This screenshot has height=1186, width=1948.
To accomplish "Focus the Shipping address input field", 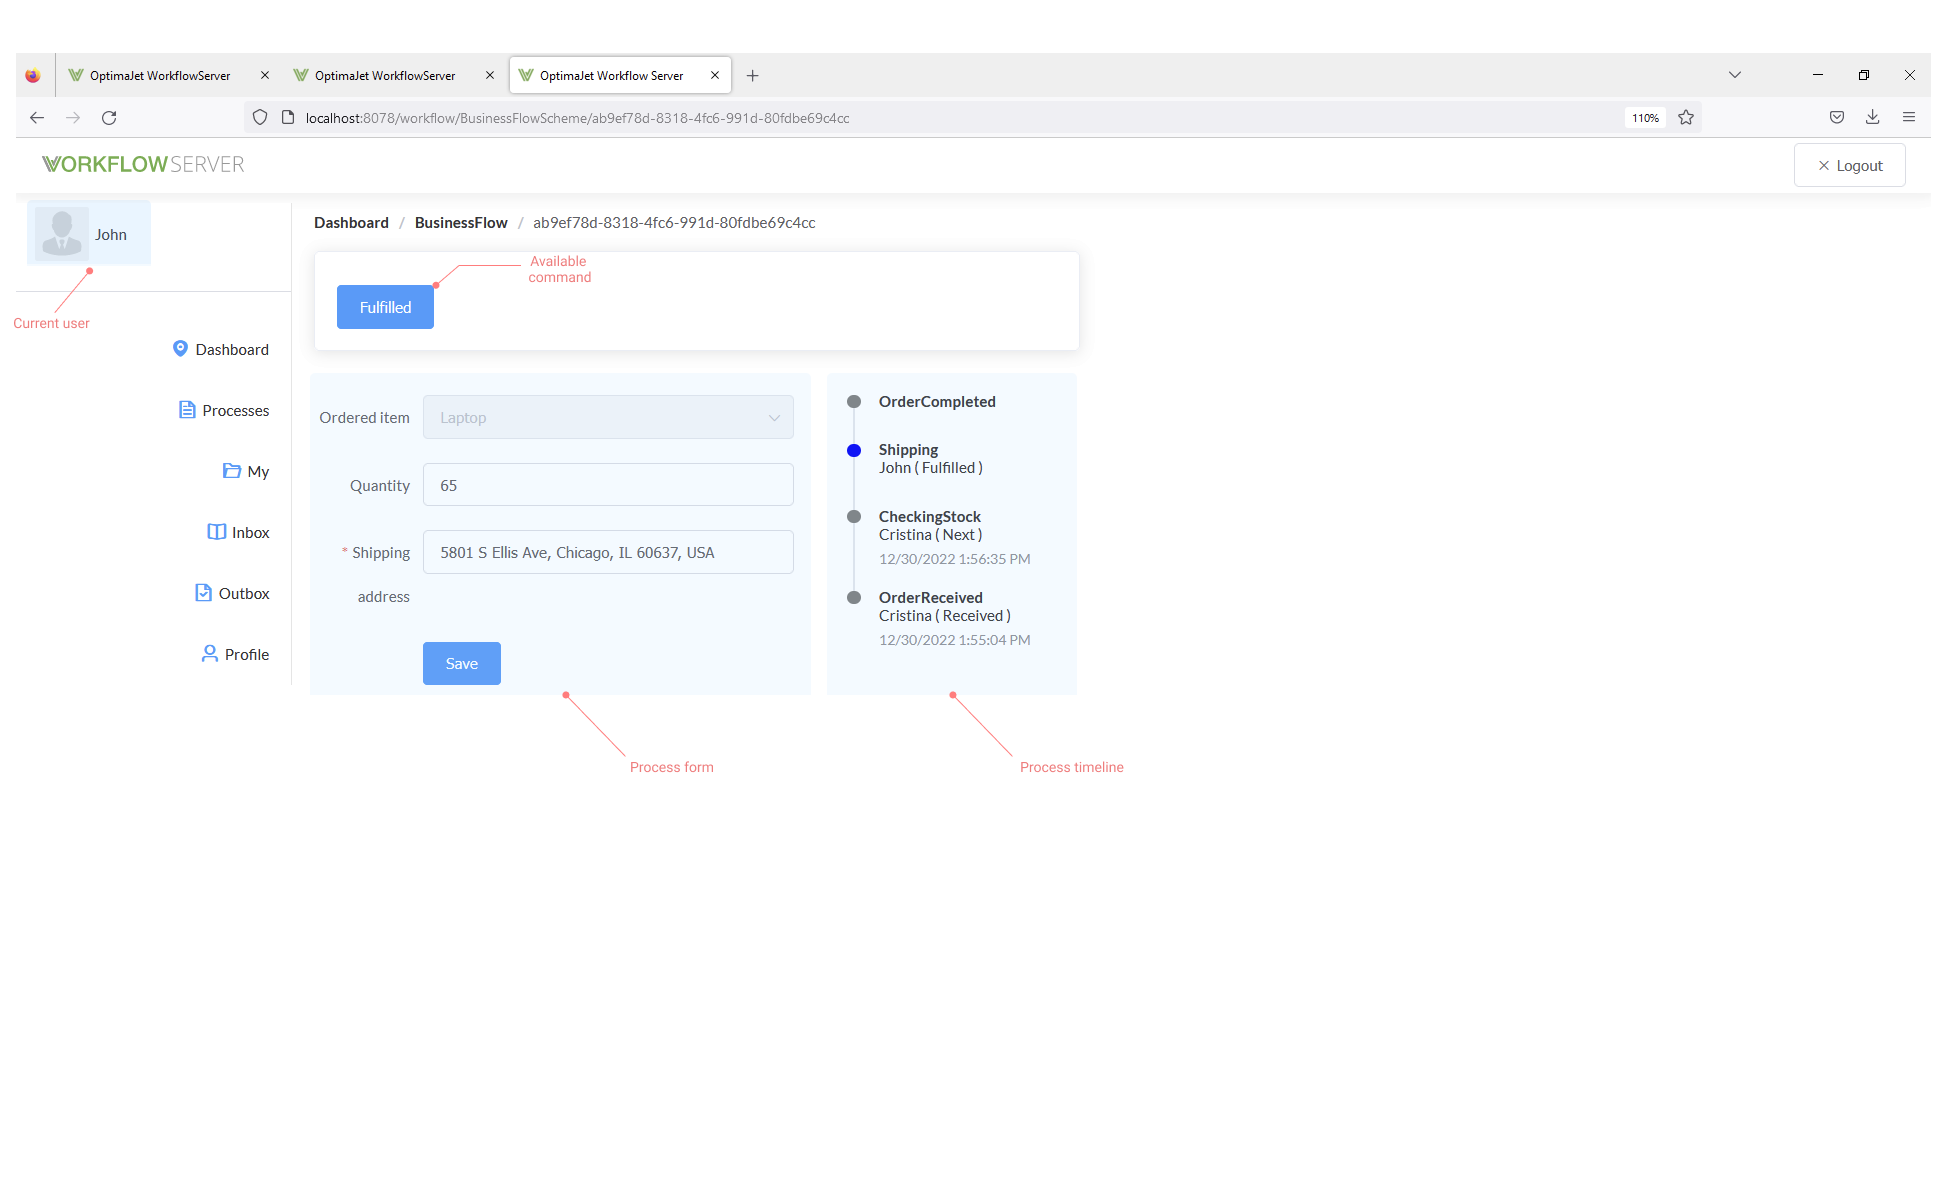I will point(608,552).
